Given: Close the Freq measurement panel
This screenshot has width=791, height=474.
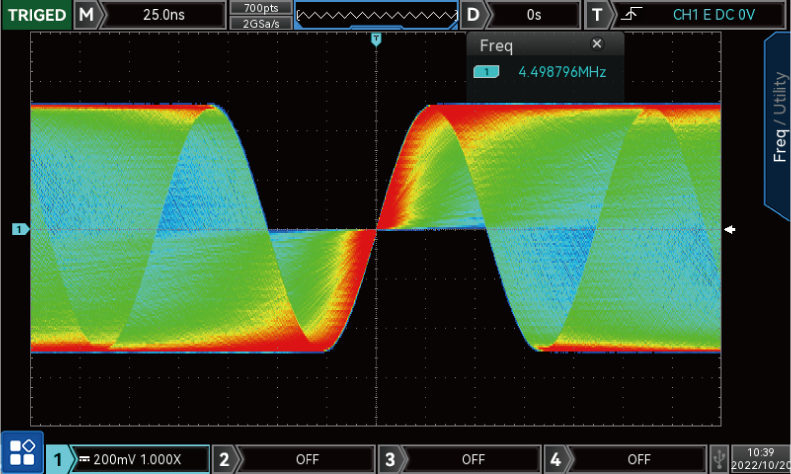Looking at the screenshot, I should click(597, 45).
